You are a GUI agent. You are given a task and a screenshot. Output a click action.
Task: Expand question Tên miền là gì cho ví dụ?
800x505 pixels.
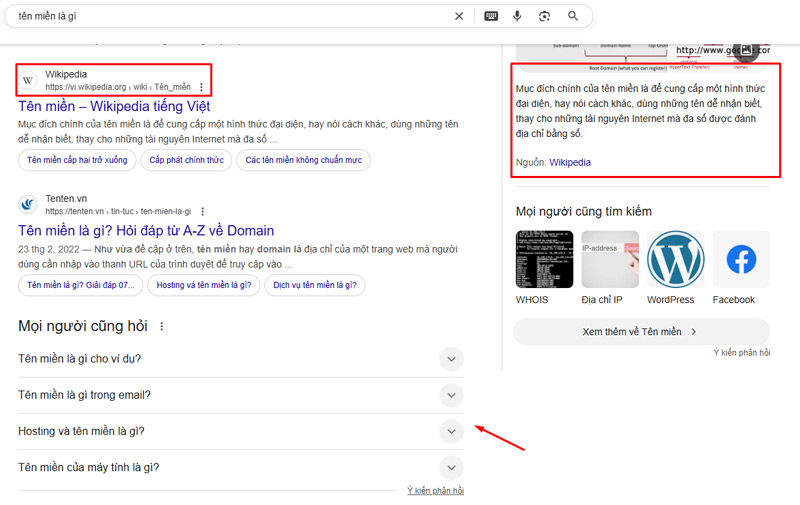pyautogui.click(x=241, y=359)
